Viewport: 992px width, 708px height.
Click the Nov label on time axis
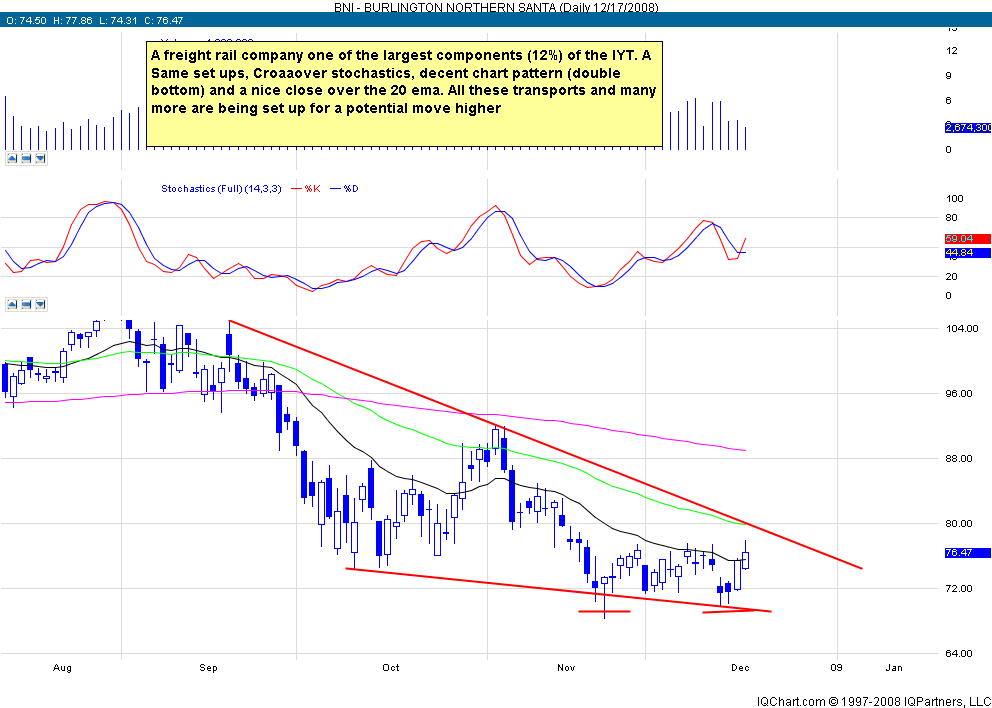click(x=567, y=668)
